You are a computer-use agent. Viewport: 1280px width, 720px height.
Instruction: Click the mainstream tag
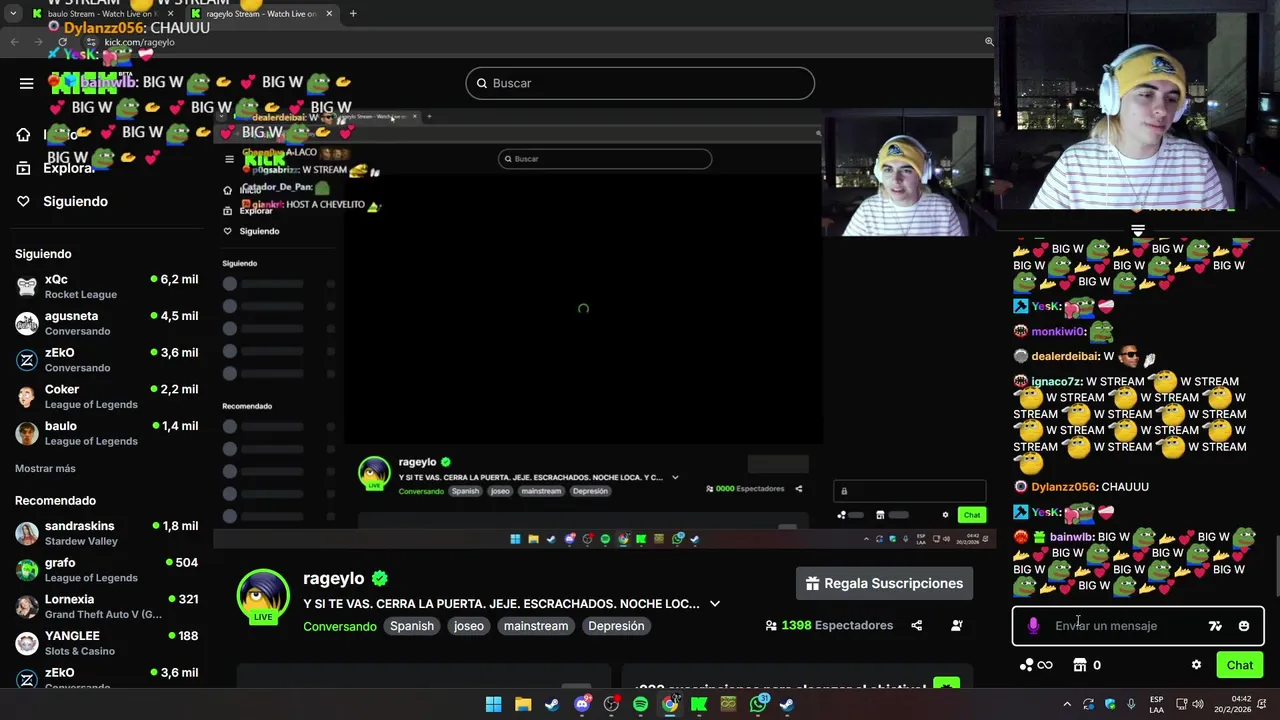pos(536,626)
